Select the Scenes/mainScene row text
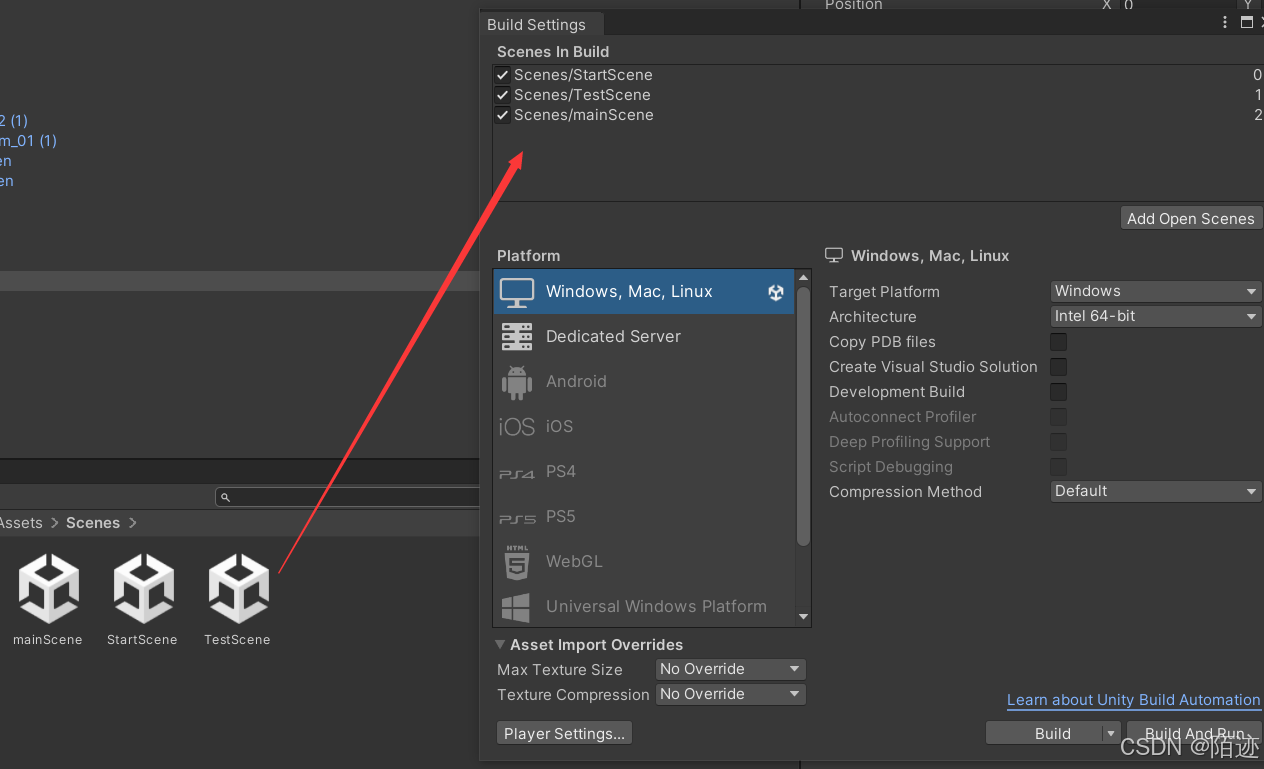 584,115
